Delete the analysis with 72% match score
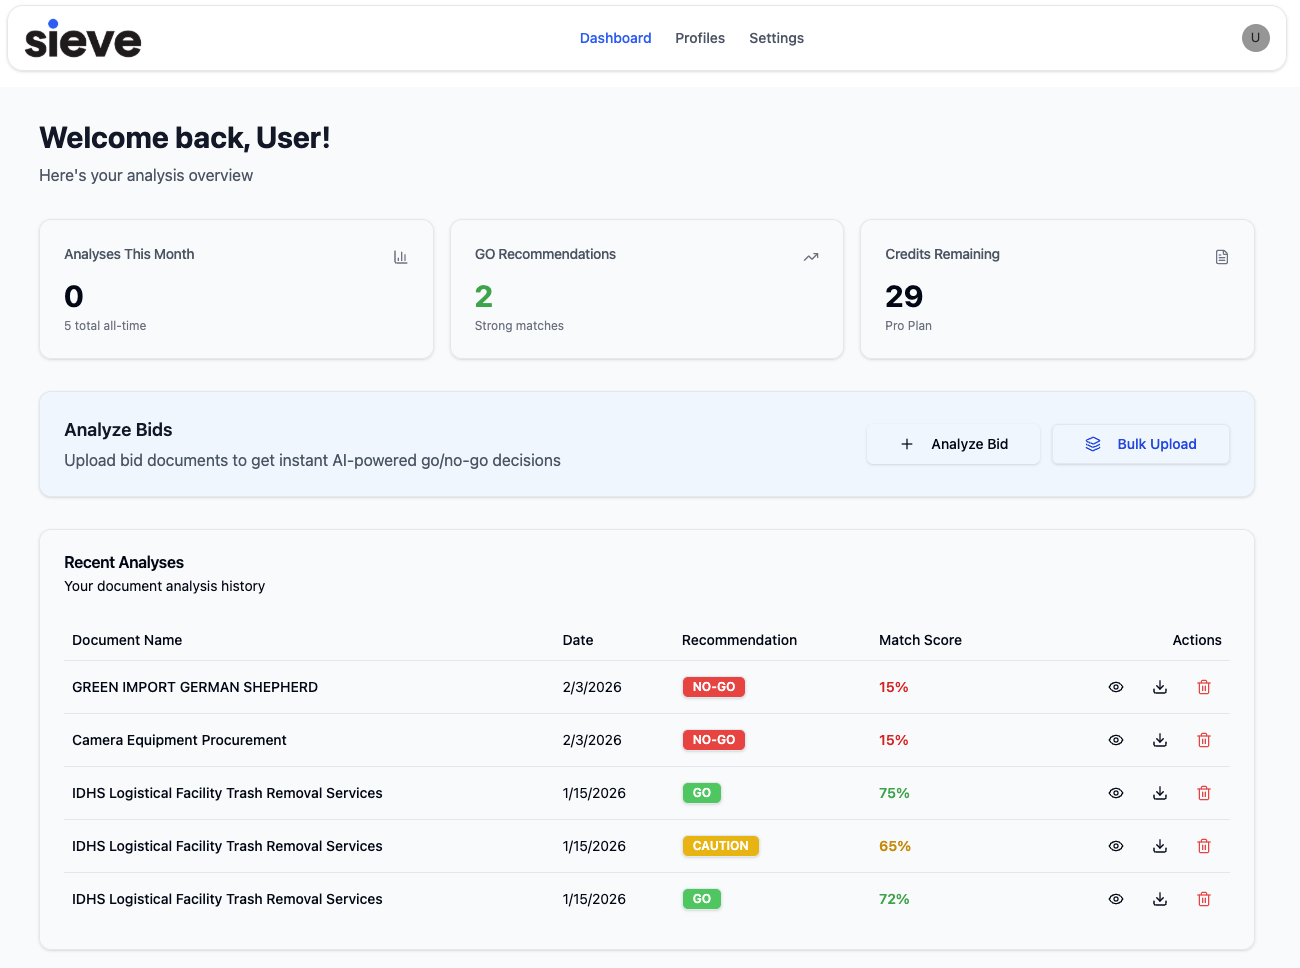Viewport: 1300px width, 968px height. pyautogui.click(x=1204, y=899)
